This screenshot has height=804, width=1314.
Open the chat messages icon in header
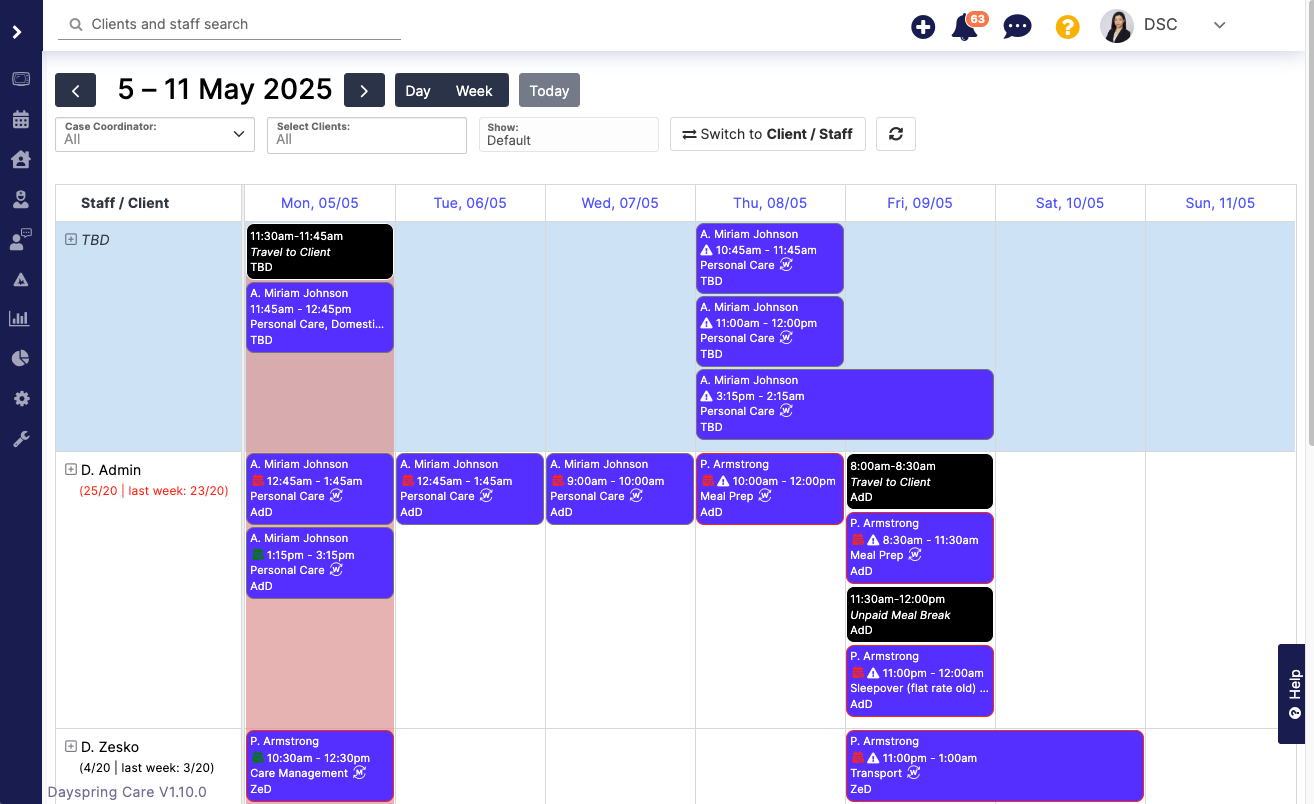coord(1017,27)
